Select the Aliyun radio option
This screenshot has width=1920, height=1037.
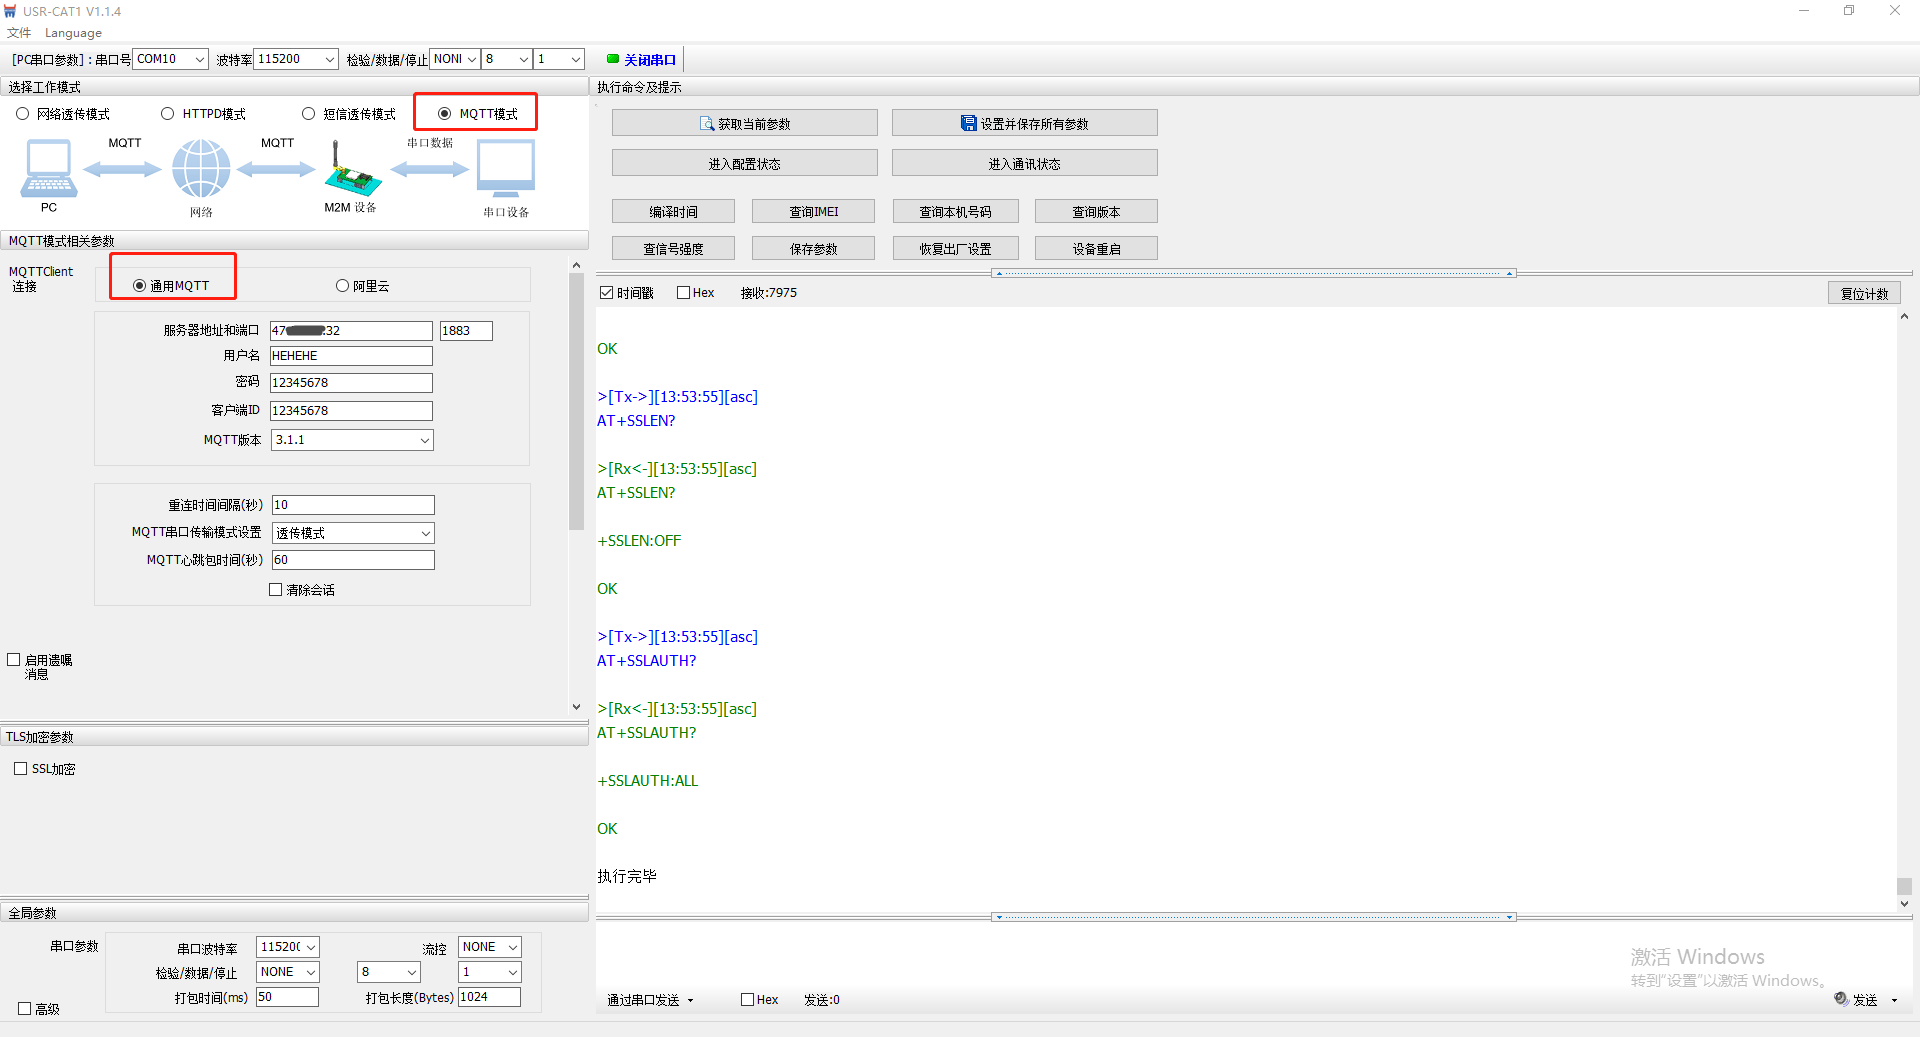[x=342, y=286]
